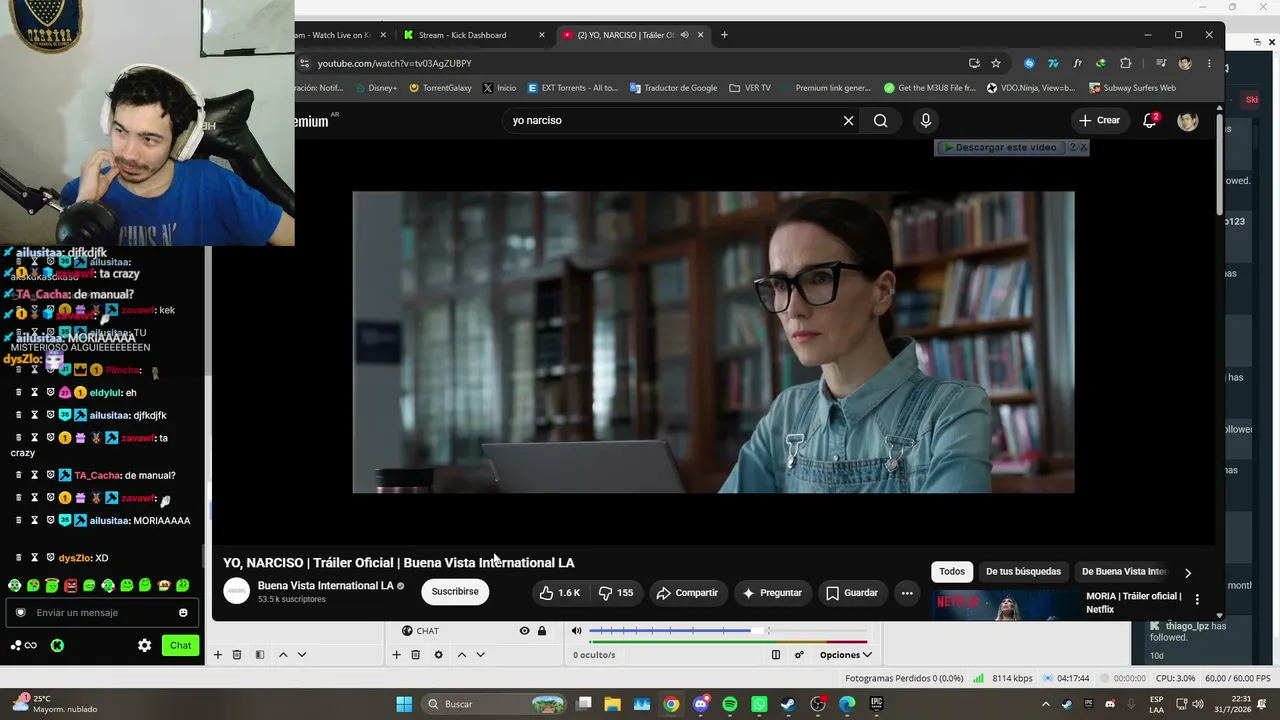Expand the OBS Opciones dropdown

pos(845,655)
